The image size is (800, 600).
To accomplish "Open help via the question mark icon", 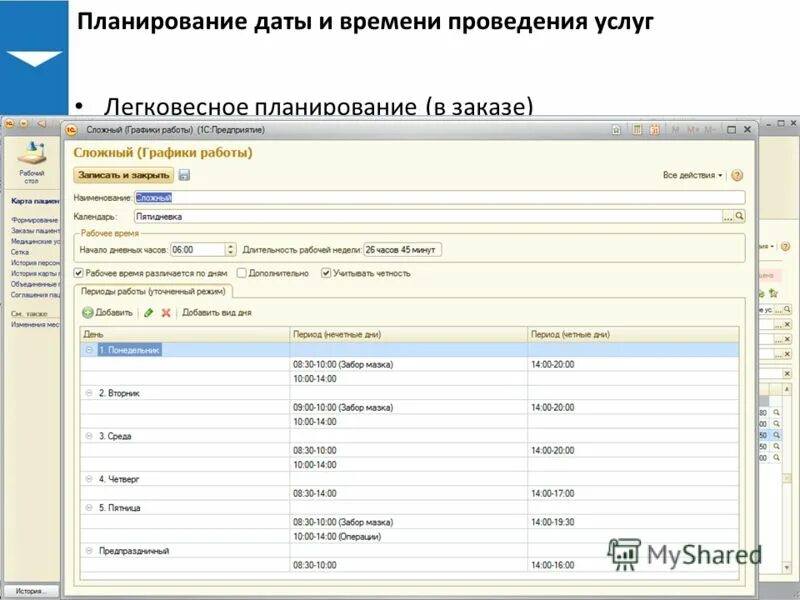I will pyautogui.click(x=737, y=175).
